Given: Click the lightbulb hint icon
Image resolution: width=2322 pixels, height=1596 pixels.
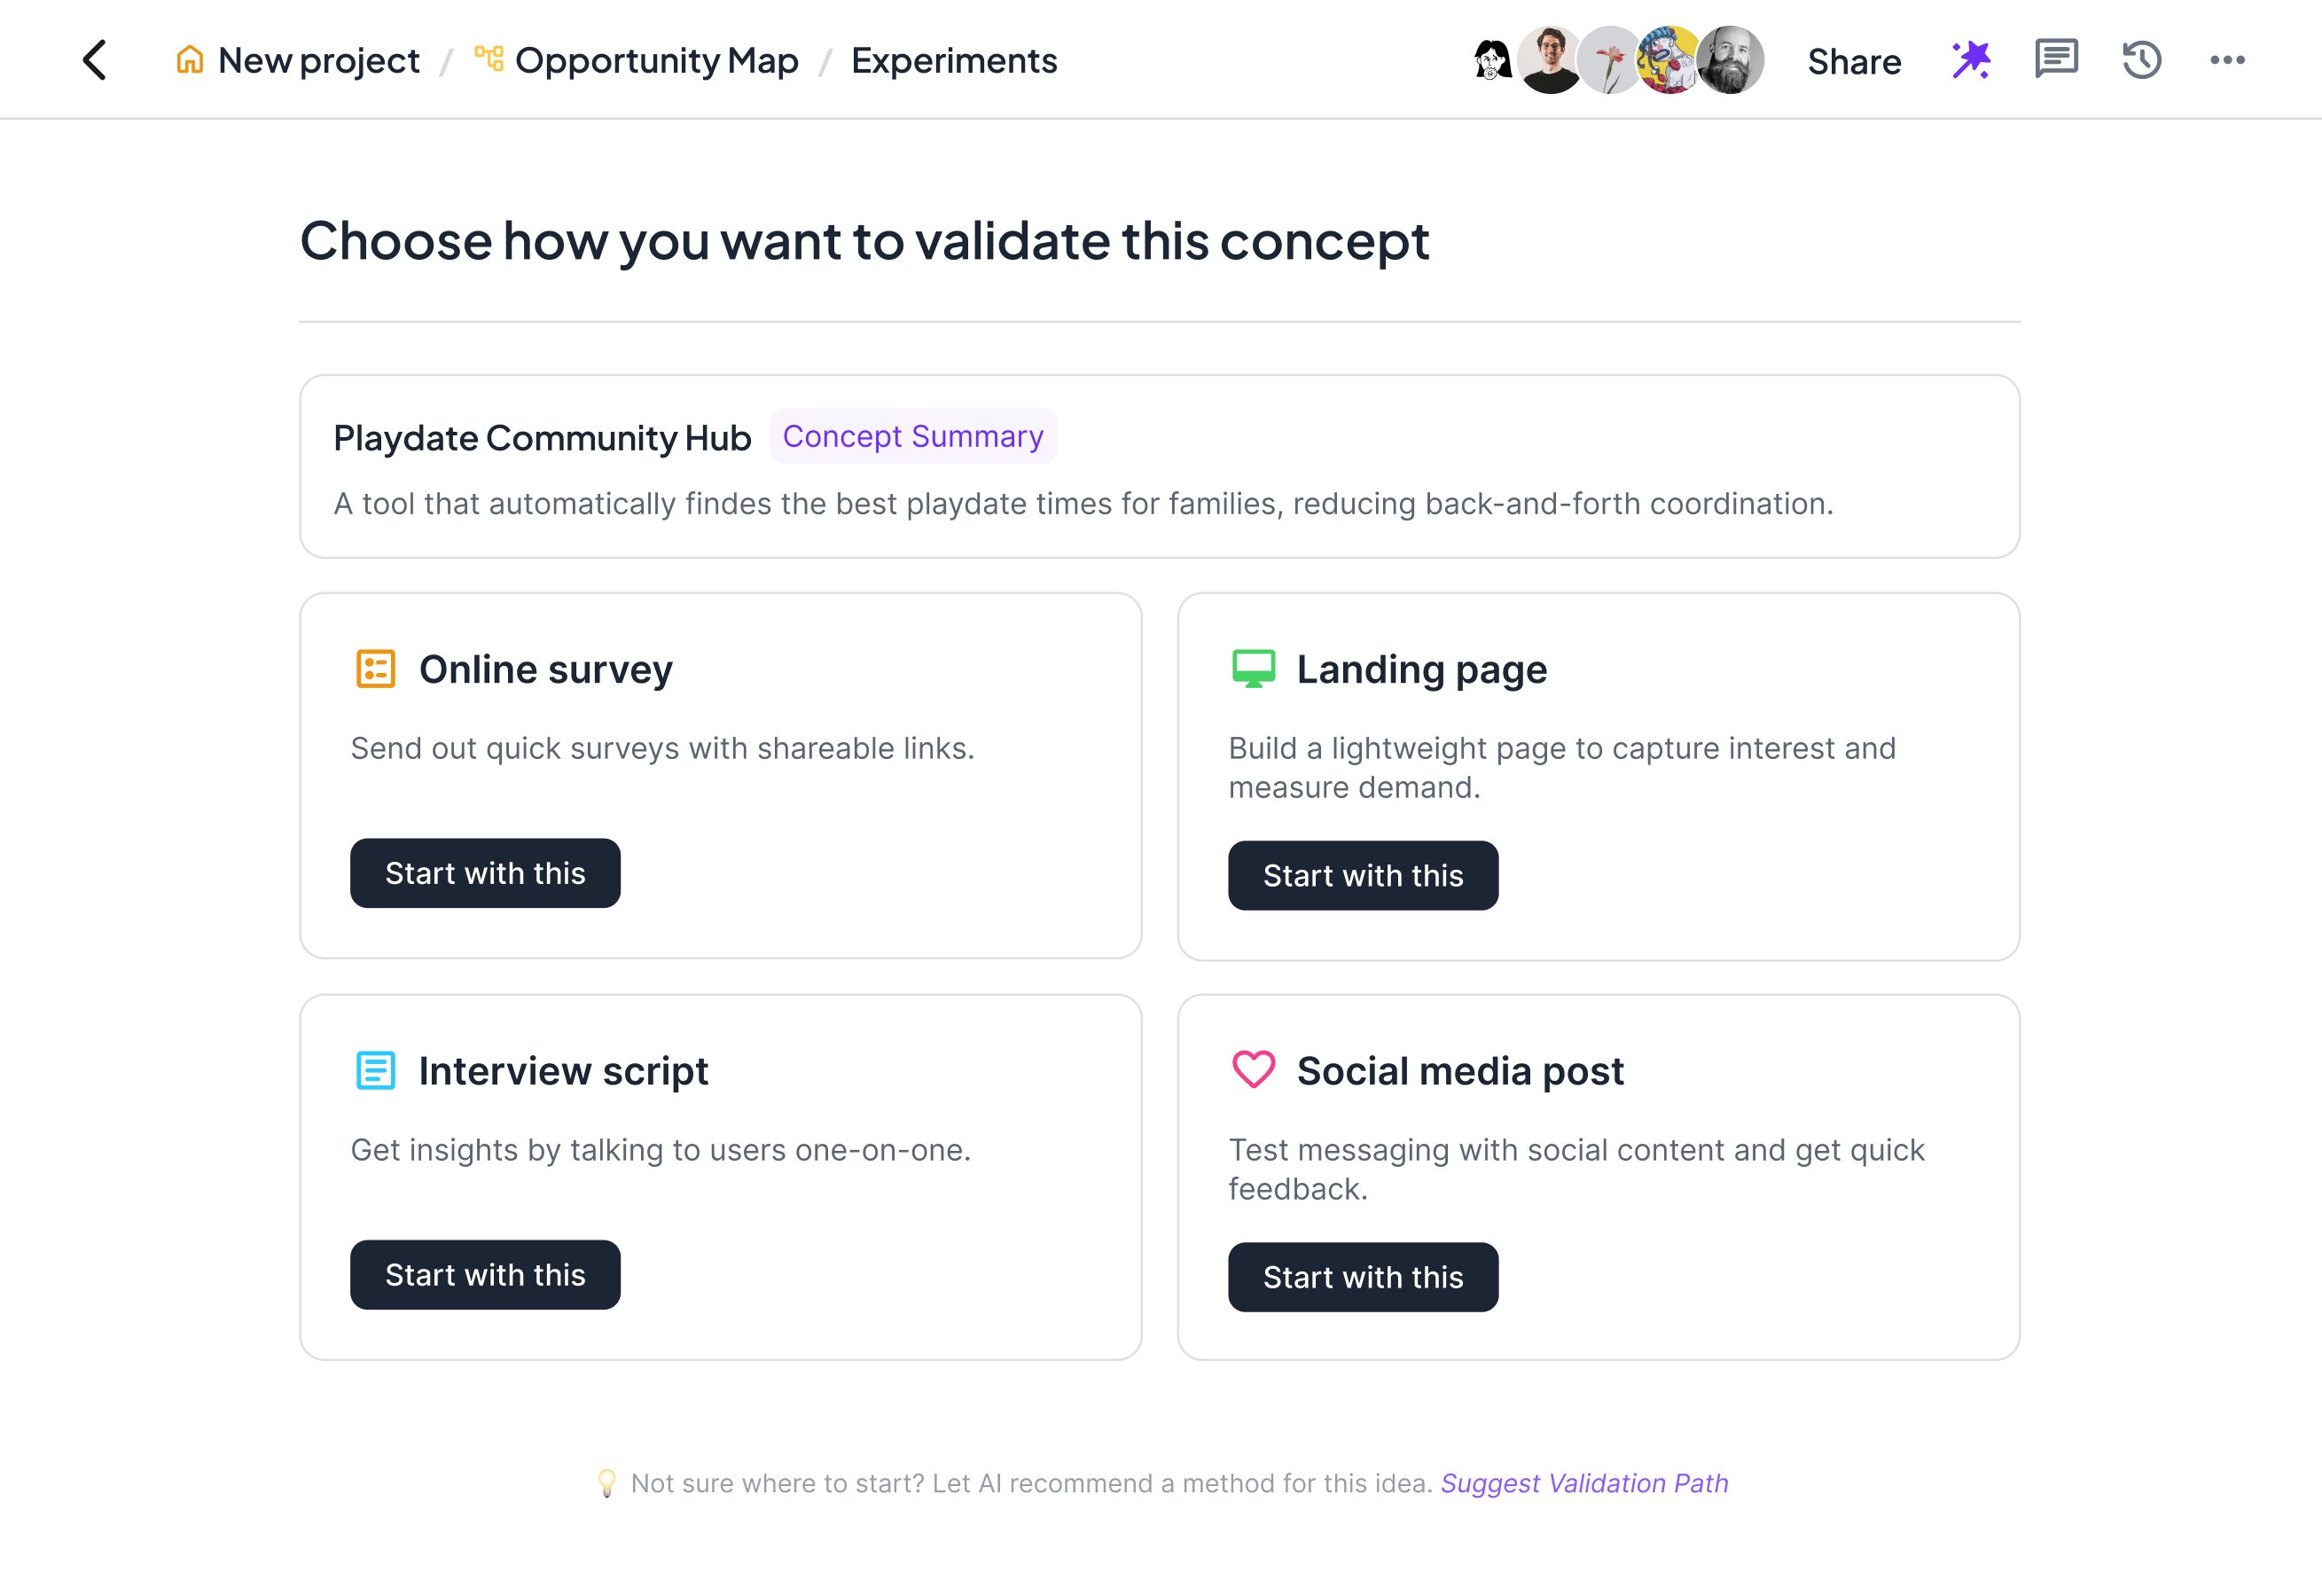Looking at the screenshot, I should tap(606, 1483).
